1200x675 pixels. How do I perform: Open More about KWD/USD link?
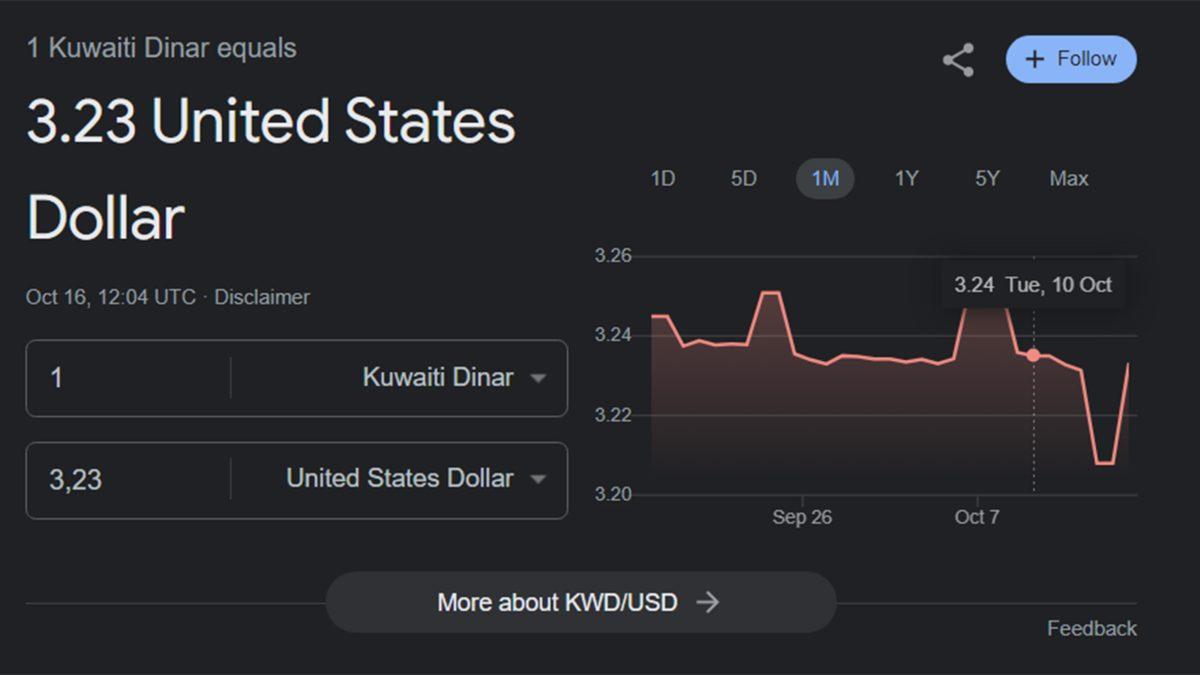pyautogui.click(x=557, y=602)
